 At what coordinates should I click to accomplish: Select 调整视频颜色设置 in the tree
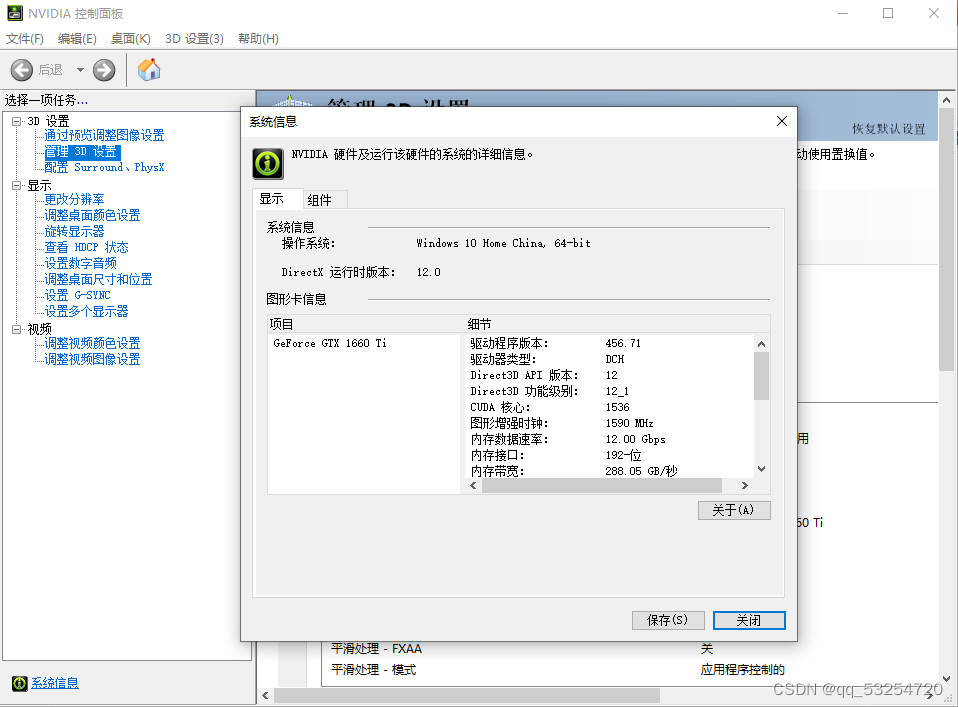pyautogui.click(x=92, y=343)
